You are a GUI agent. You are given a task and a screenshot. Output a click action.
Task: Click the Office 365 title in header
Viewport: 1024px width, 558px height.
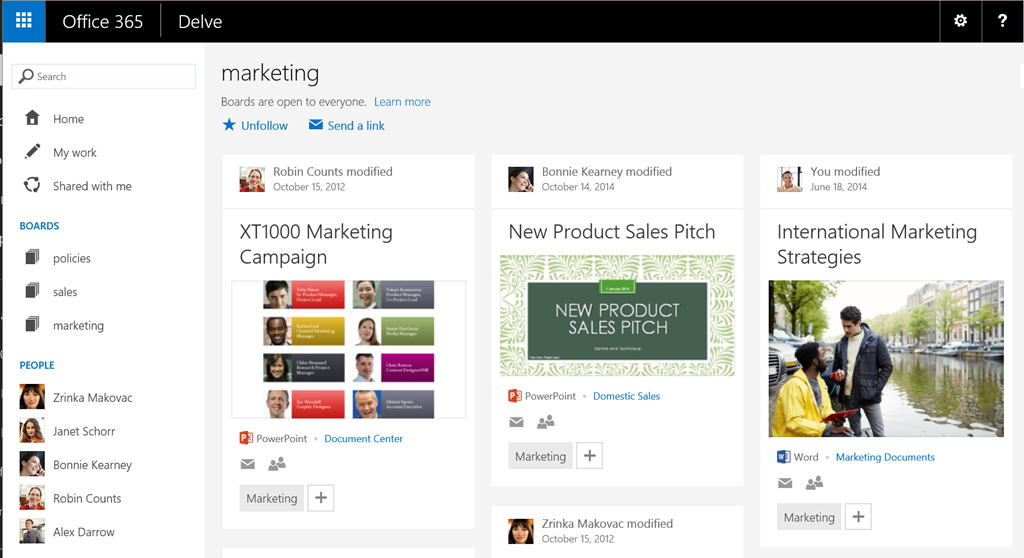[103, 22]
